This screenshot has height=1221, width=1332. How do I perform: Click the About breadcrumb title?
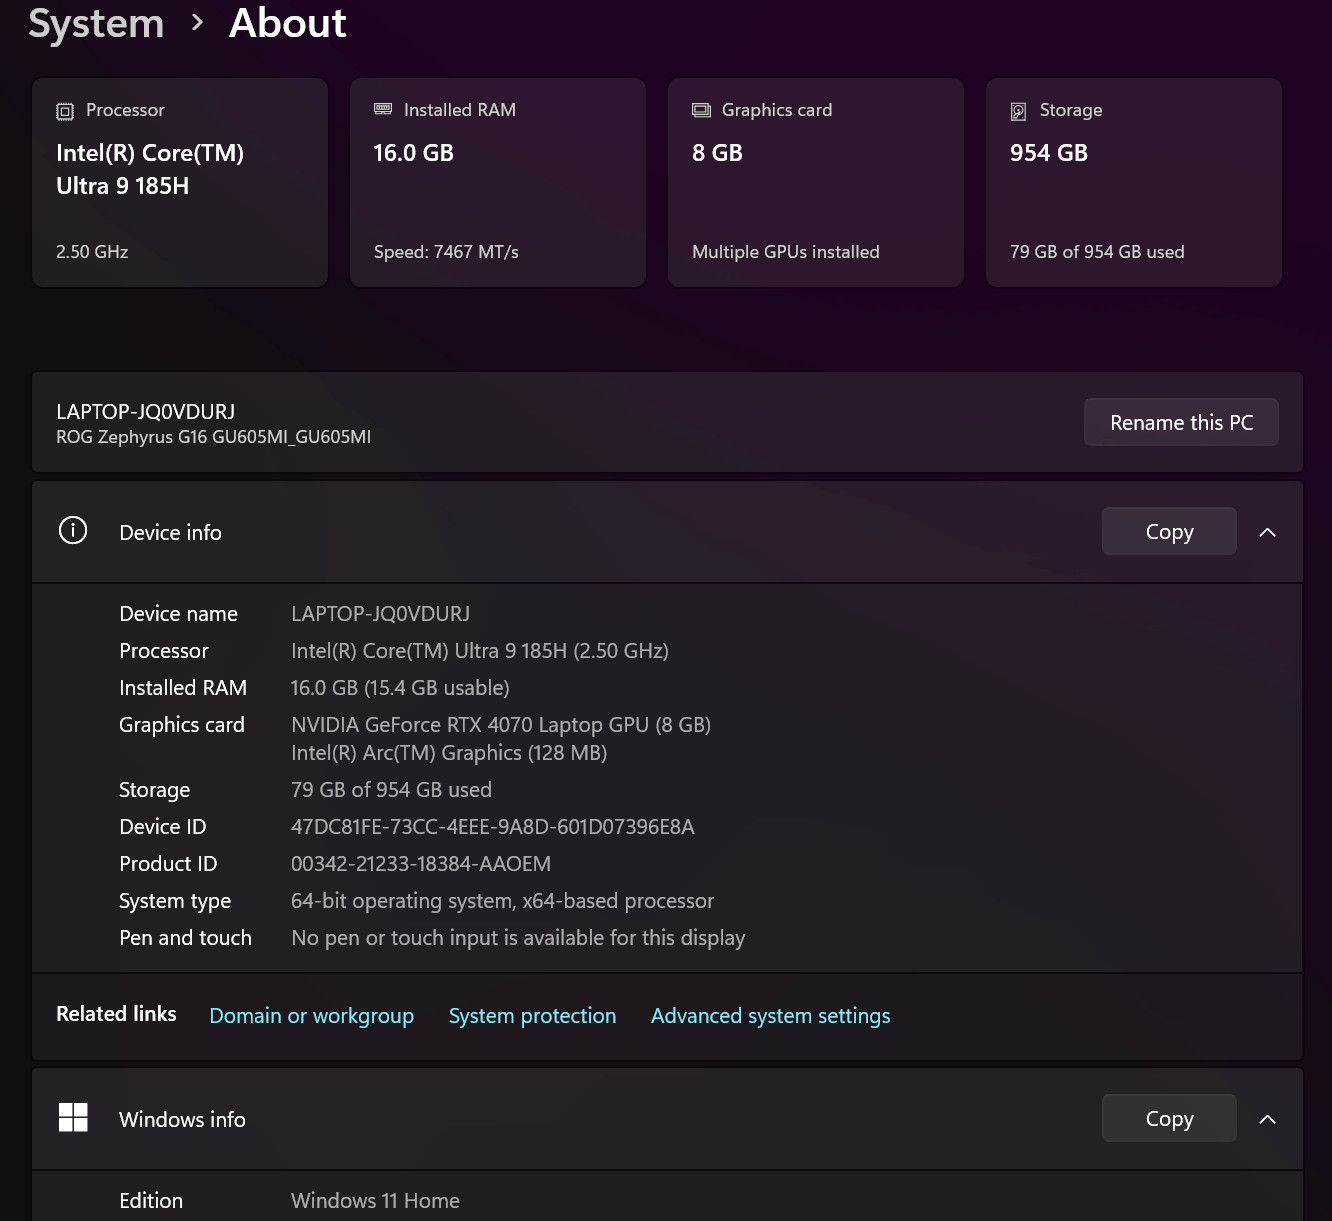click(288, 22)
